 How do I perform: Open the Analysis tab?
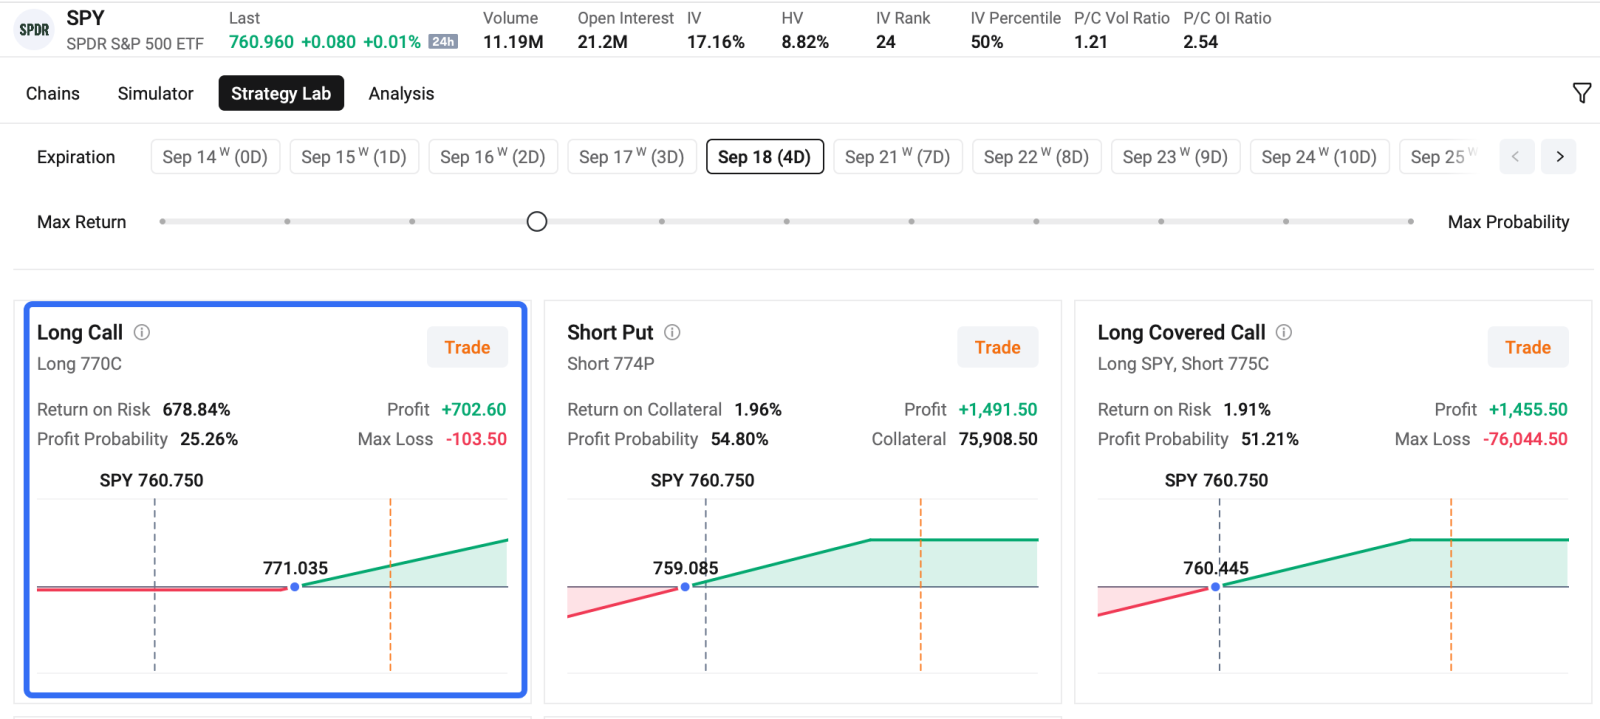tap(401, 93)
